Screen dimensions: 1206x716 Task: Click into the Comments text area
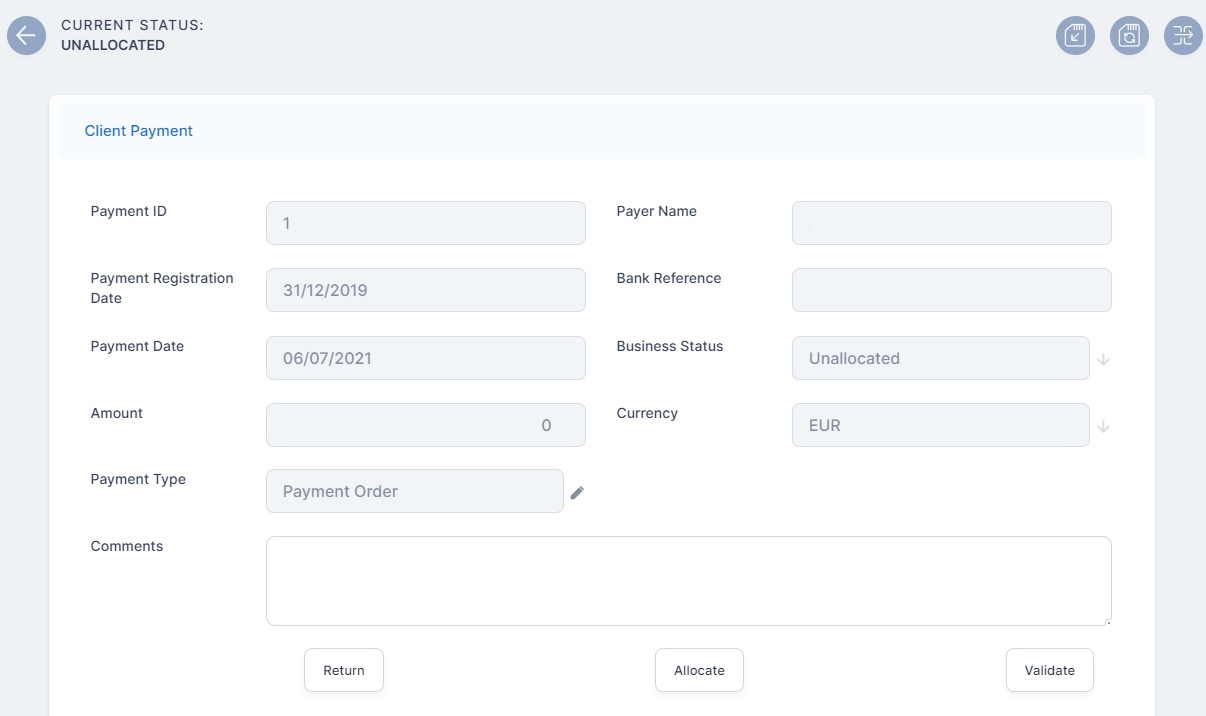point(688,581)
